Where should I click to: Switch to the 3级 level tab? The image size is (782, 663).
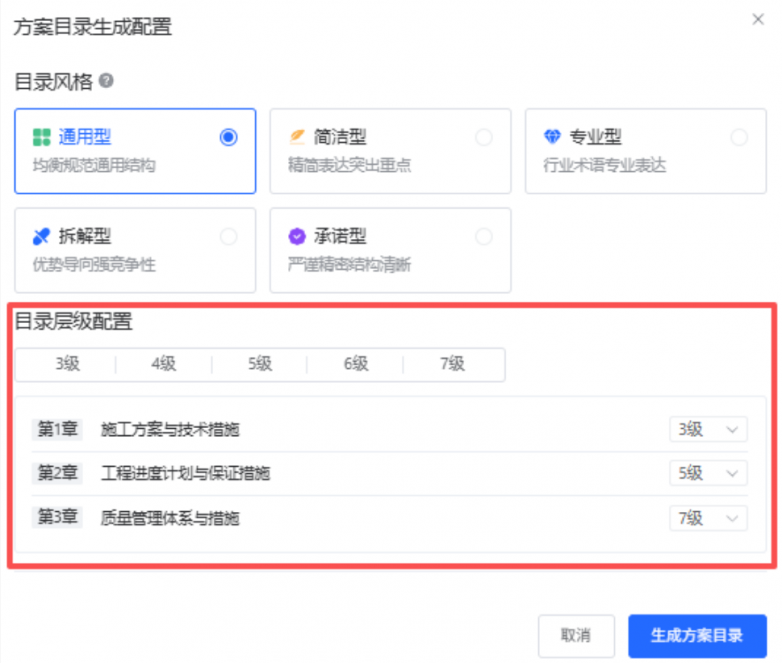(68, 364)
